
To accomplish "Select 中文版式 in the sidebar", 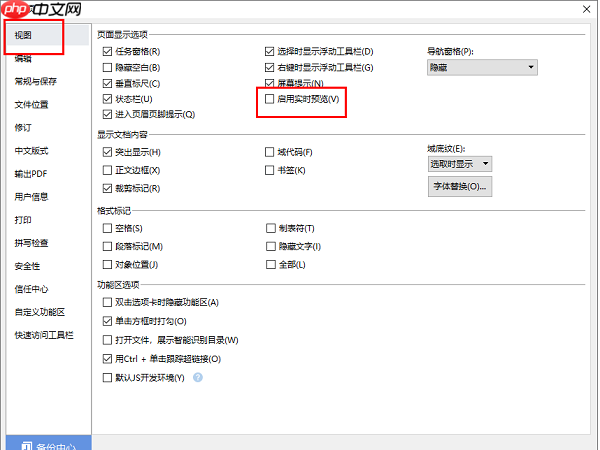I will [x=31, y=151].
